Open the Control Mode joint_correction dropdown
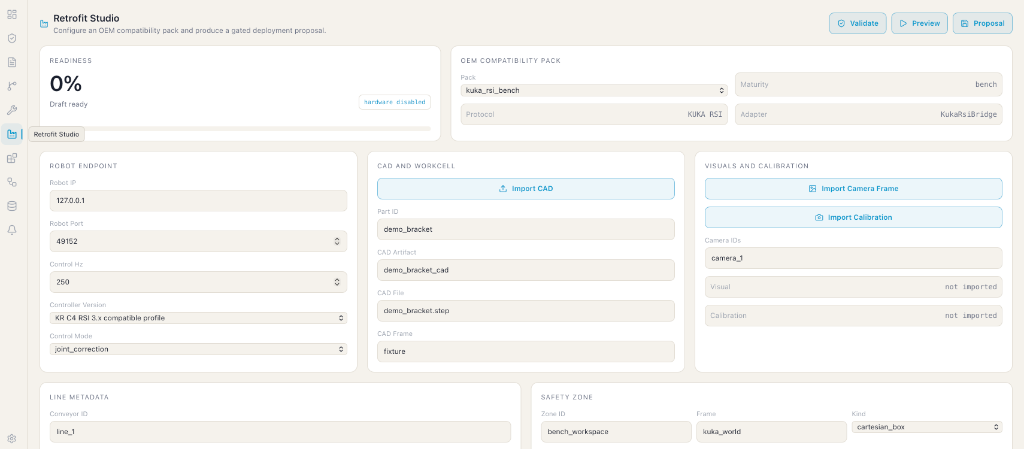The width and height of the screenshot is (1024, 449). tap(198, 349)
